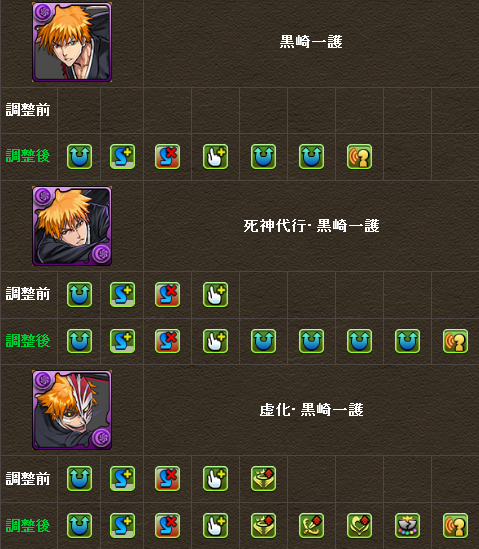Select the finger-plus move time icon in 黒崎一護's 調整後 row
479x549 pixels.
215,157
